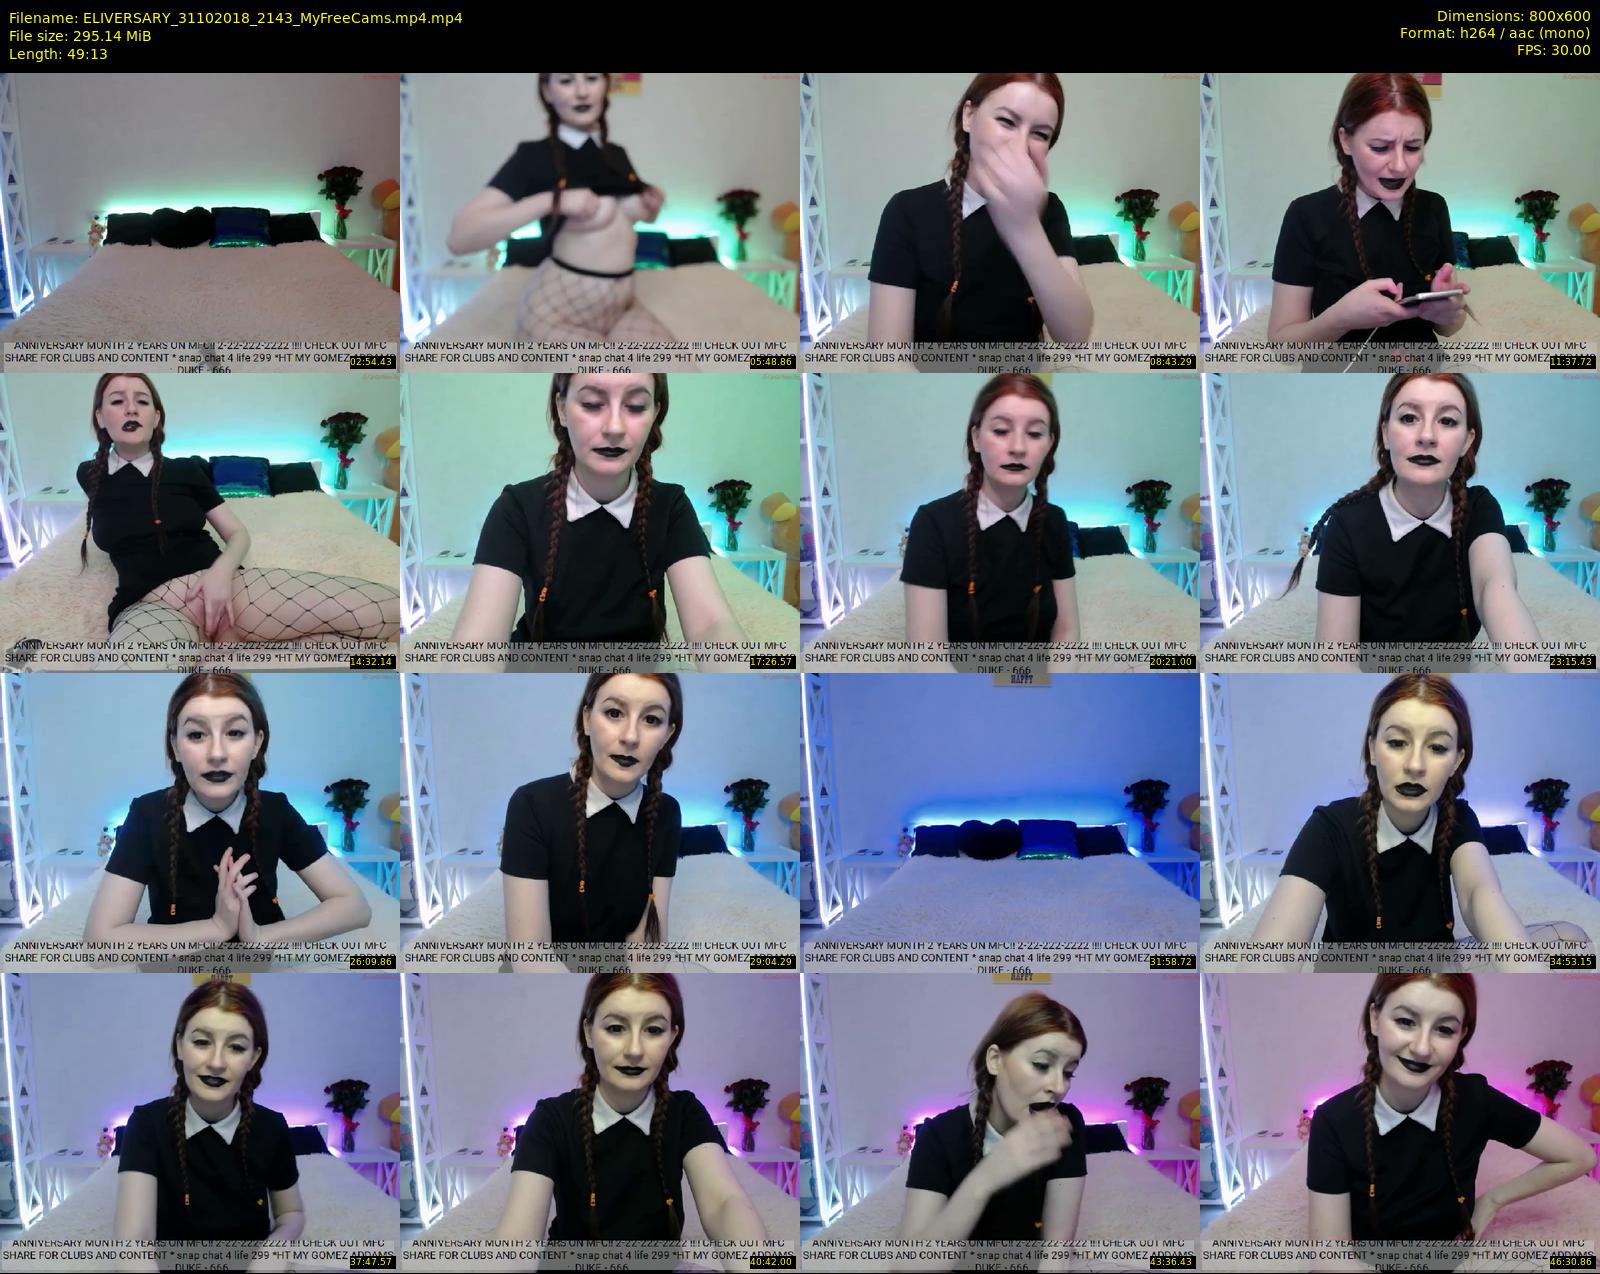Screen dimensions: 1600x1274
Task: Open the frame stamped 37:47.57
Action: (x=199, y=1122)
